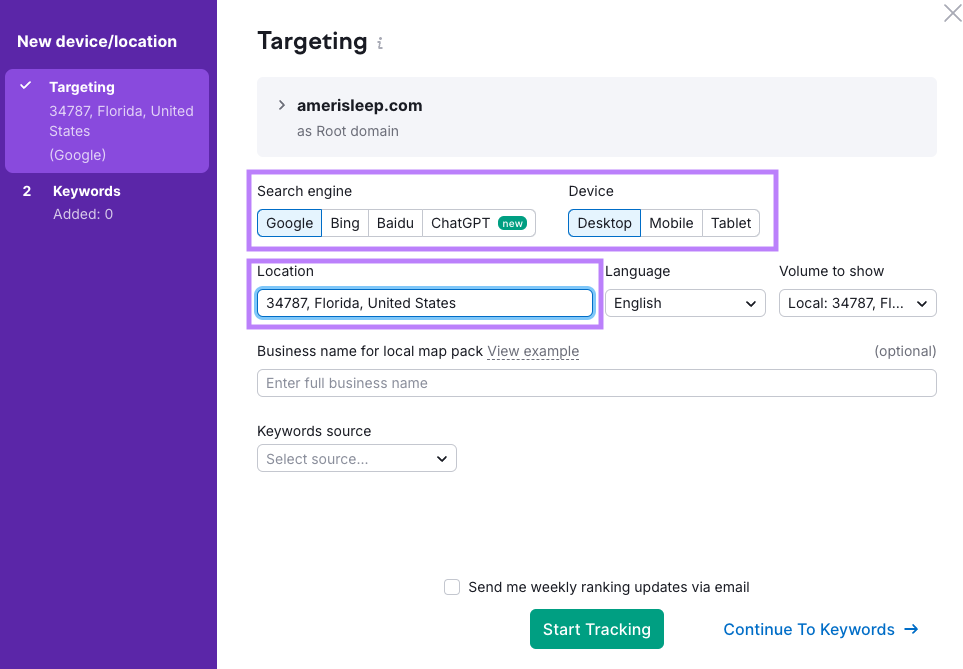Click the Start Tracking button
Screen dimensions: 963x669
coord(596,629)
